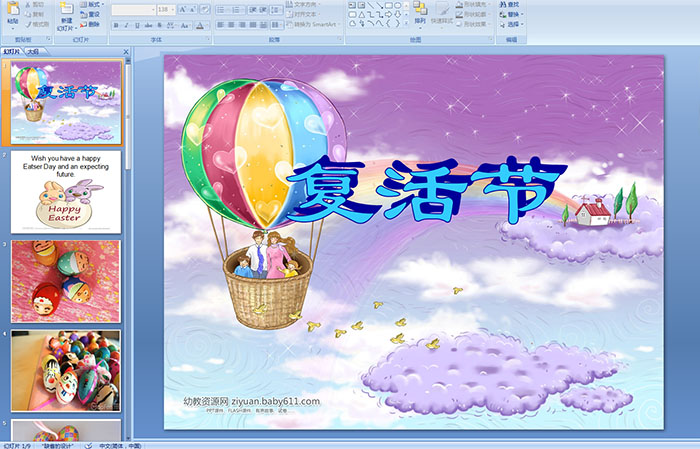Switch to the Slides (幻灯片) pane tab

pyautogui.click(x=12, y=52)
